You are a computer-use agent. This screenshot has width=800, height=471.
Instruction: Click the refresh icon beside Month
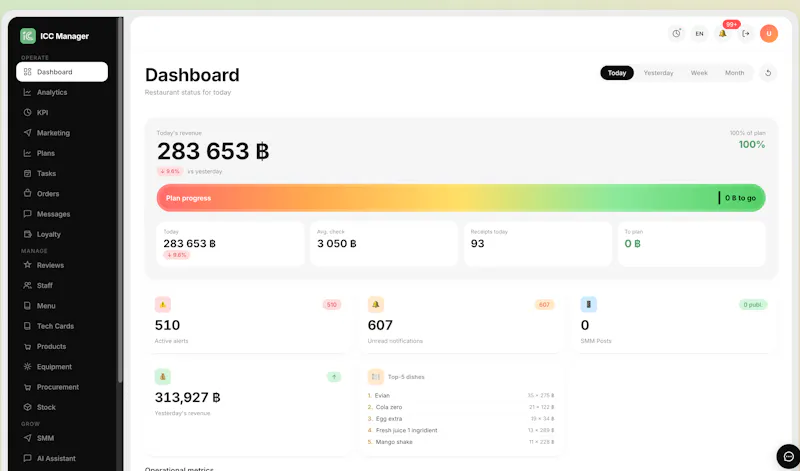768,73
